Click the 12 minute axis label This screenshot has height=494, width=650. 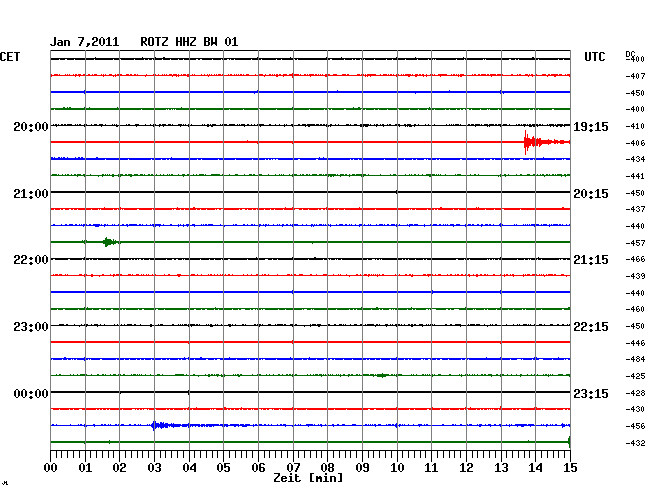click(466, 468)
